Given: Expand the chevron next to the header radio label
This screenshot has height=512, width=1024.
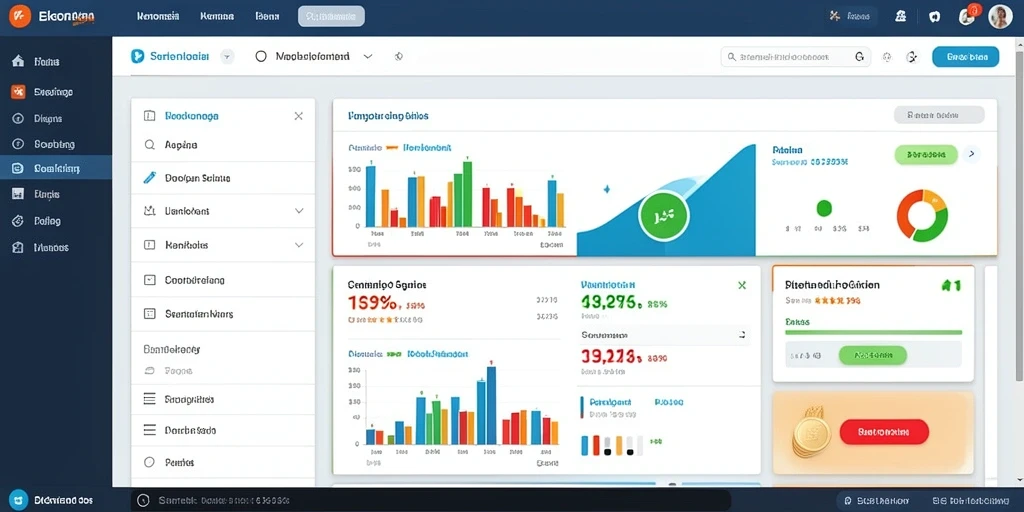Looking at the screenshot, I should [368, 57].
